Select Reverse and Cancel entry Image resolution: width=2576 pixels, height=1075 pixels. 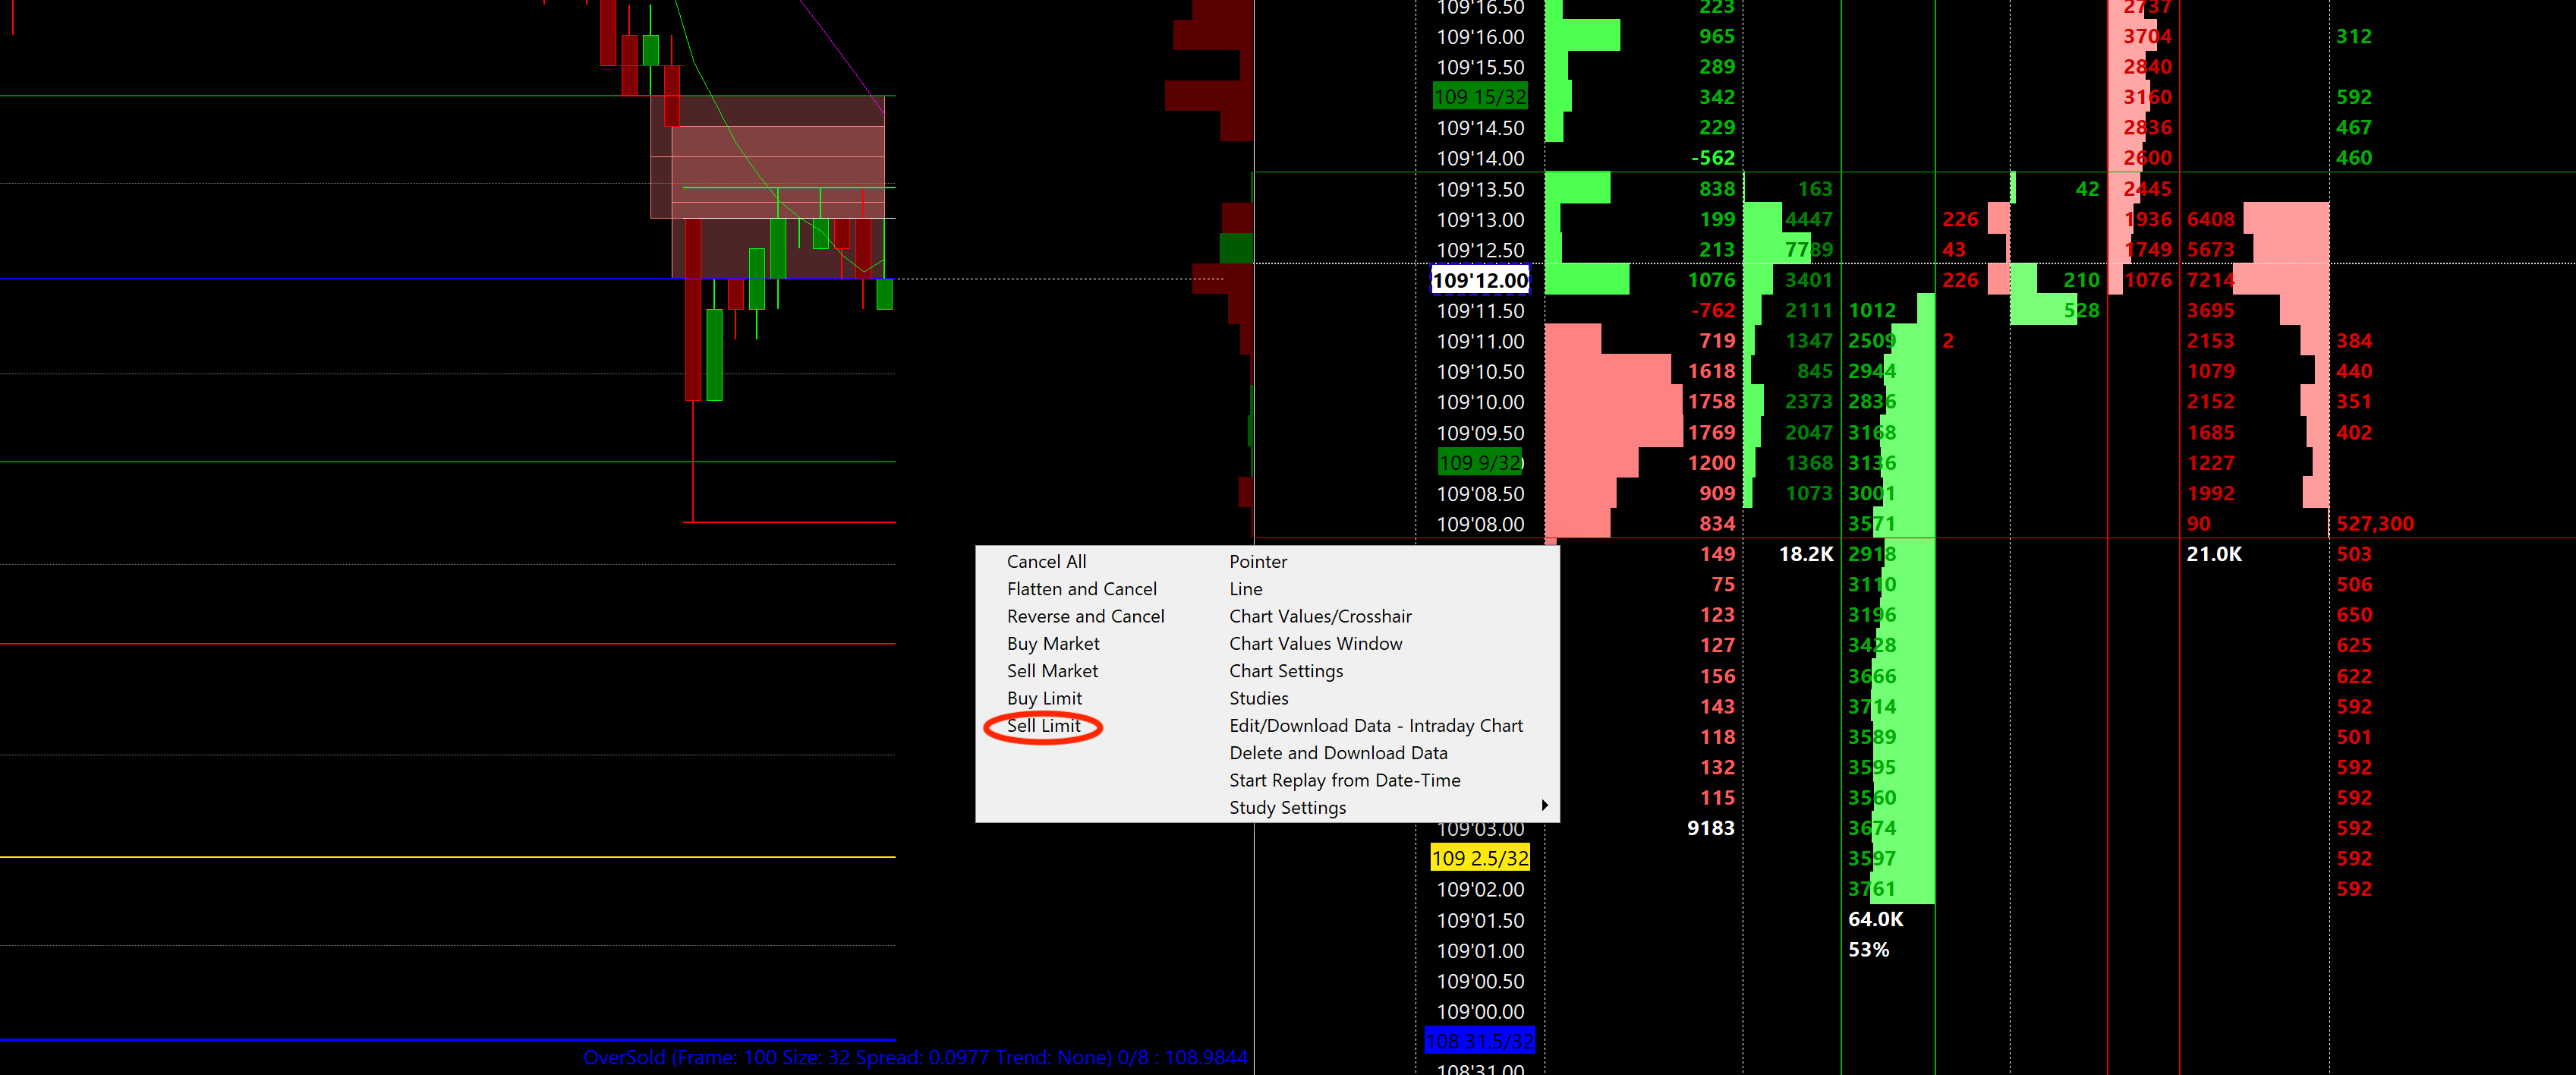pyautogui.click(x=1085, y=616)
